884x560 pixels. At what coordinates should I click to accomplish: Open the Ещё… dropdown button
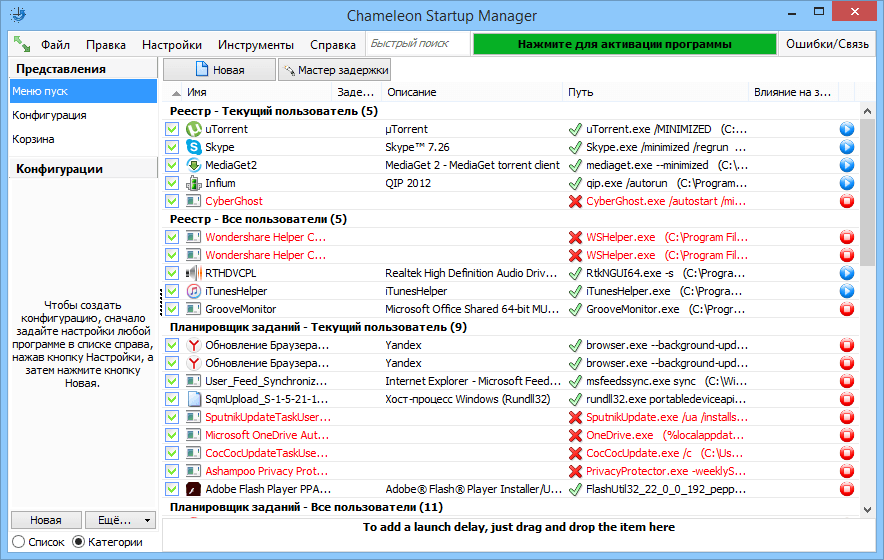121,520
